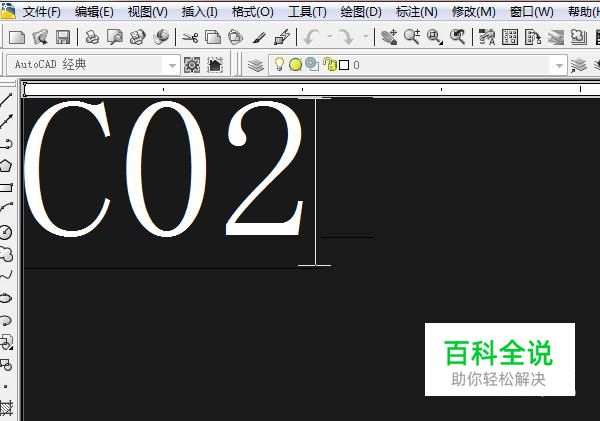
Task: Open the 标注(N) menu
Action: (x=417, y=12)
